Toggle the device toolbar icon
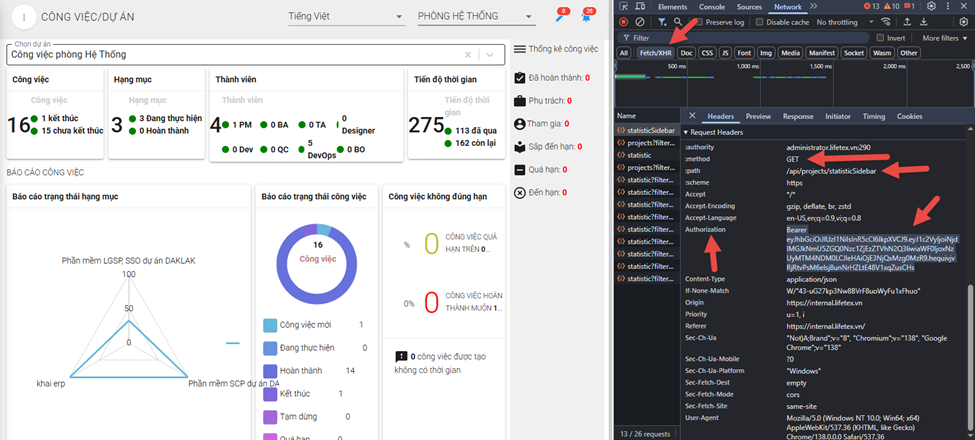This screenshot has width=975, height=440. point(640,6)
